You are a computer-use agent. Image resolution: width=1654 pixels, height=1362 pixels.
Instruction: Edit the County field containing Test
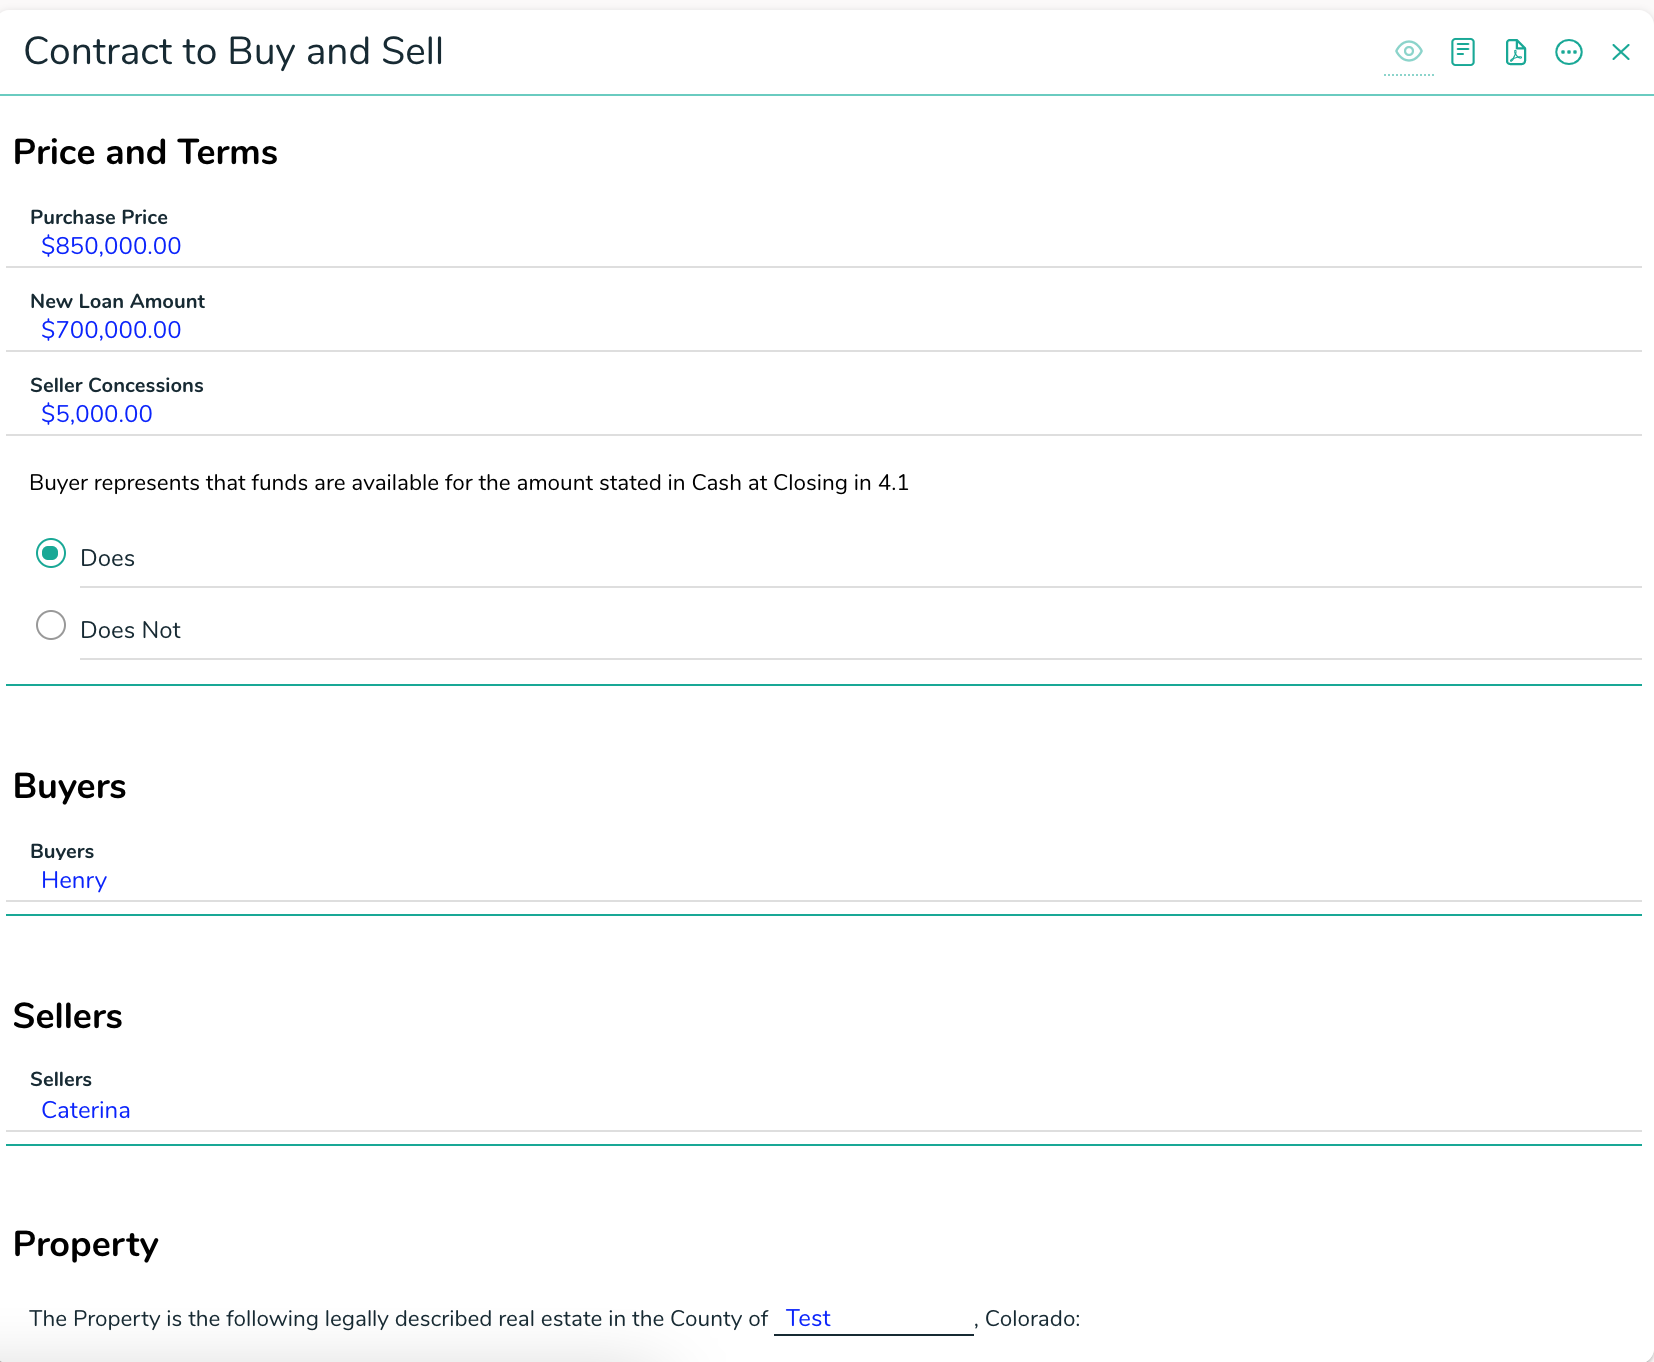coord(874,1319)
